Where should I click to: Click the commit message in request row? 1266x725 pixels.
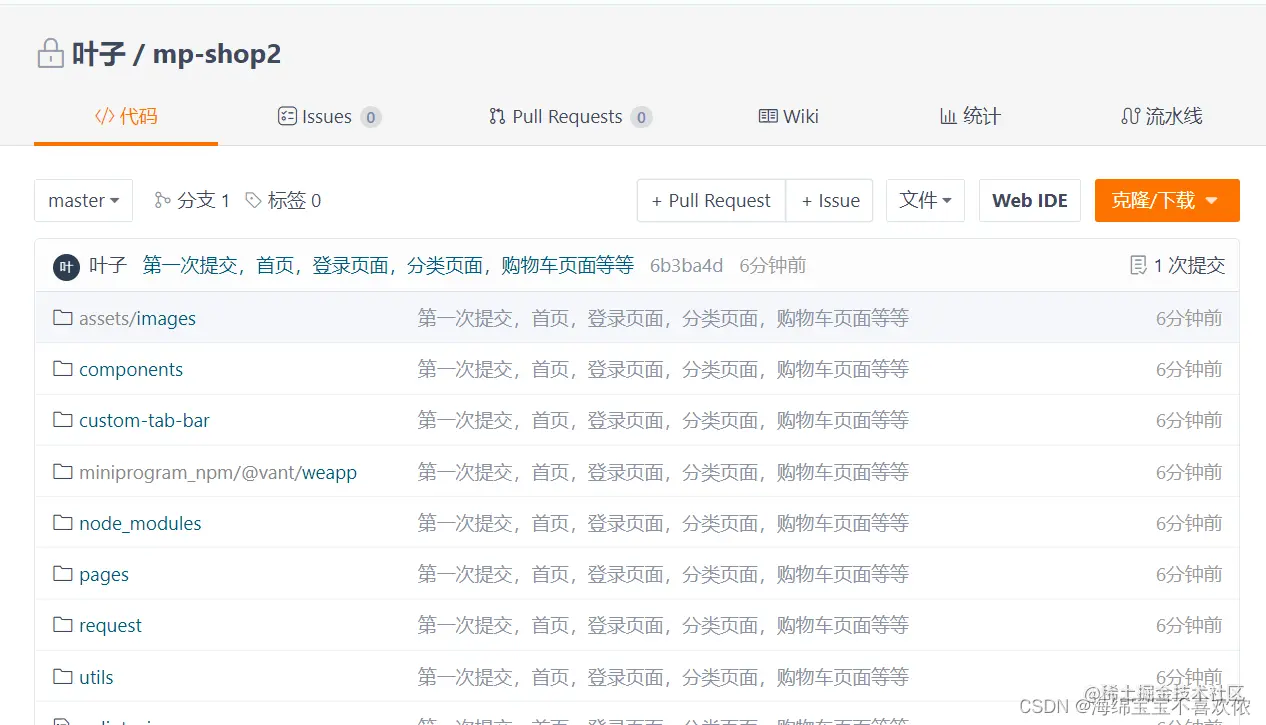[663, 625]
